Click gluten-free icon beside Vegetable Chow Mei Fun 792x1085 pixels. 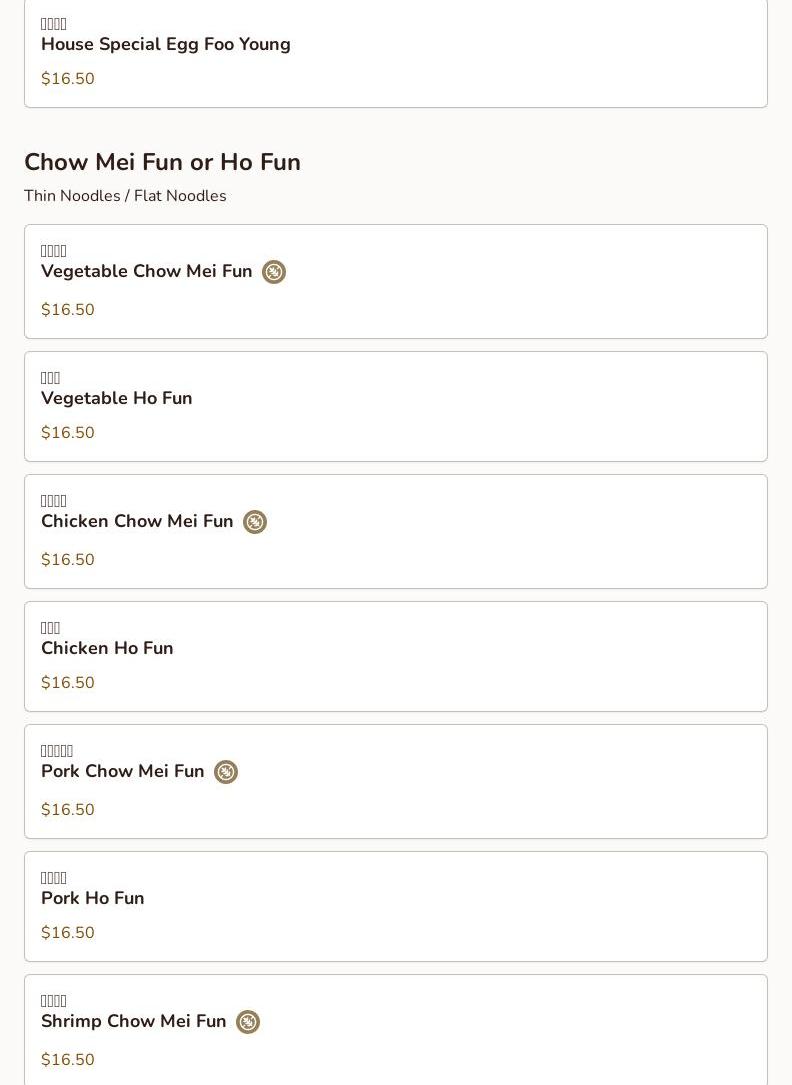pos(274,272)
